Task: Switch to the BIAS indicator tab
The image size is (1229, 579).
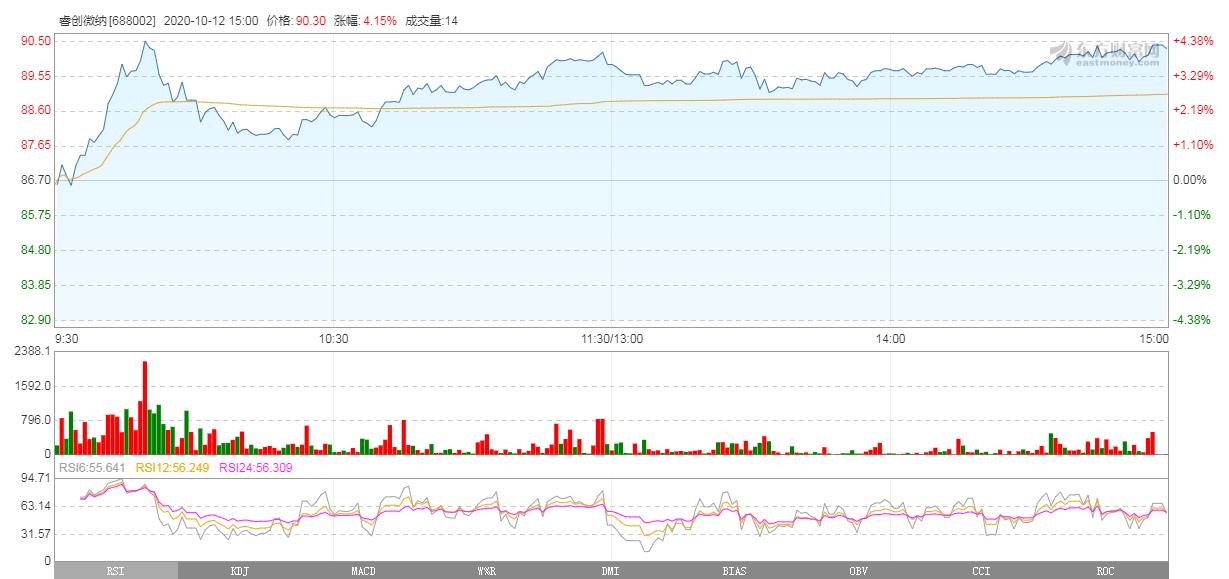Action: pos(734,571)
